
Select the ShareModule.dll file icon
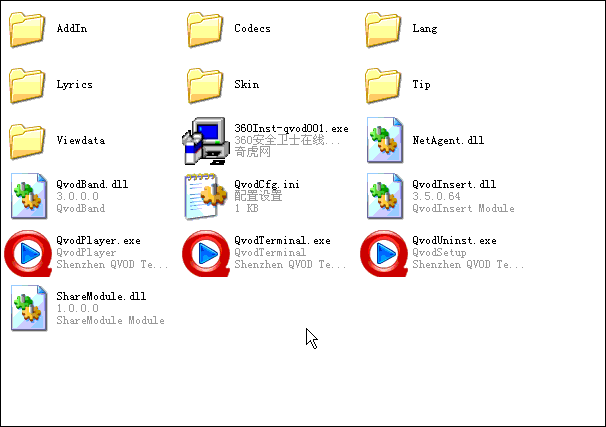pos(29,308)
